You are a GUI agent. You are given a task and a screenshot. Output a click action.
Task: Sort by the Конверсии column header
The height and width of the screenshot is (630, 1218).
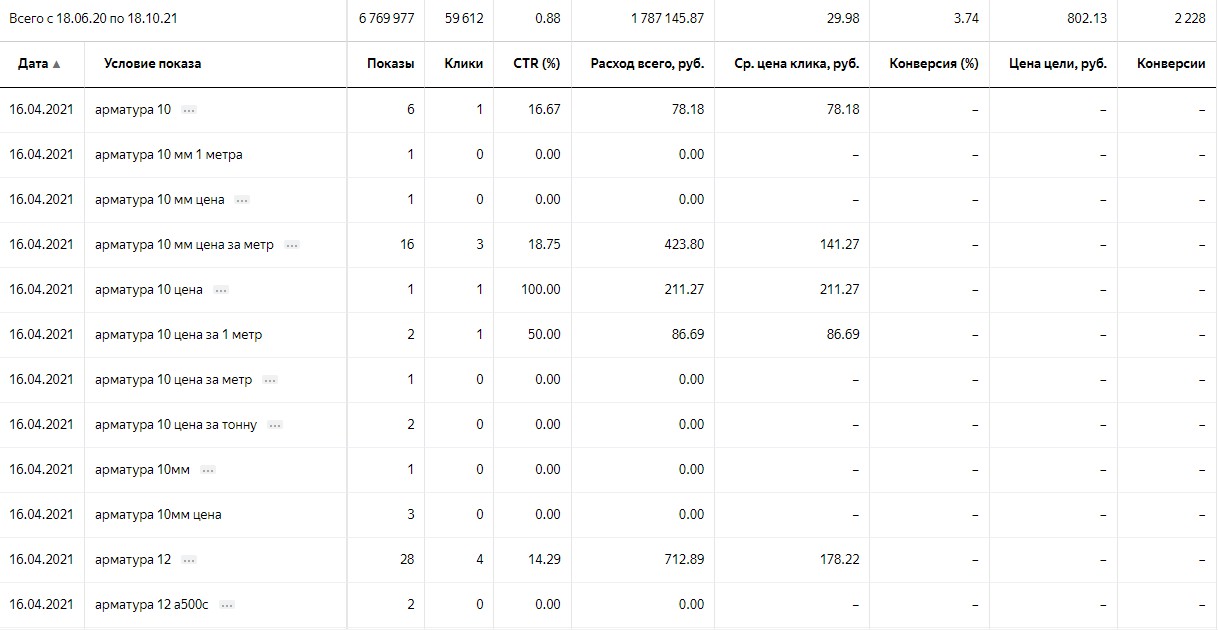[1171, 64]
